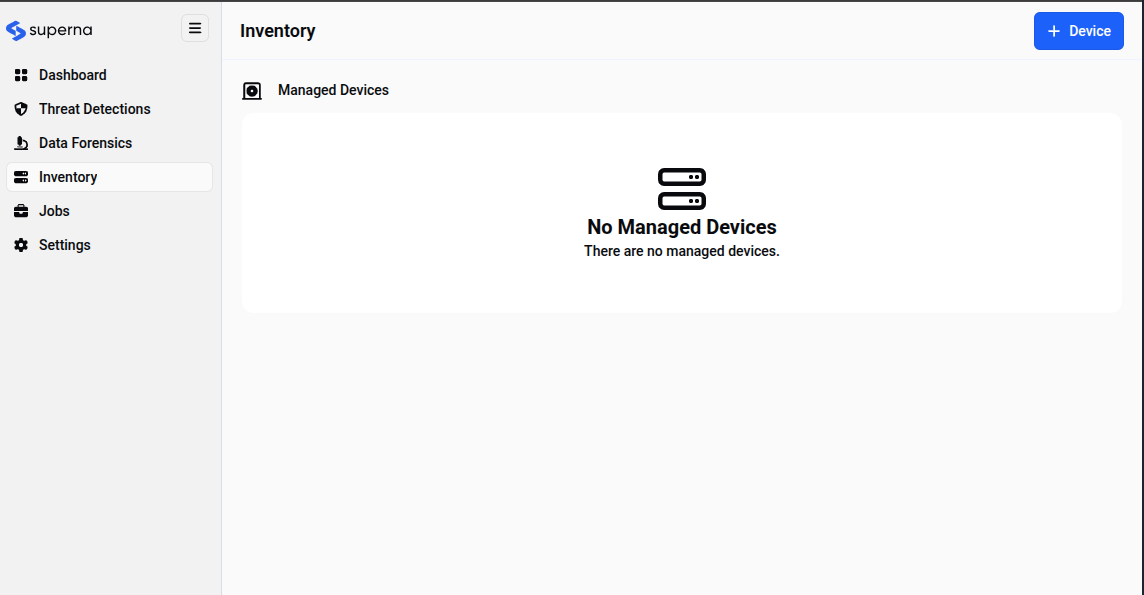The width and height of the screenshot is (1144, 595).
Task: Navigate to the Data Forensics section
Action: click(85, 143)
